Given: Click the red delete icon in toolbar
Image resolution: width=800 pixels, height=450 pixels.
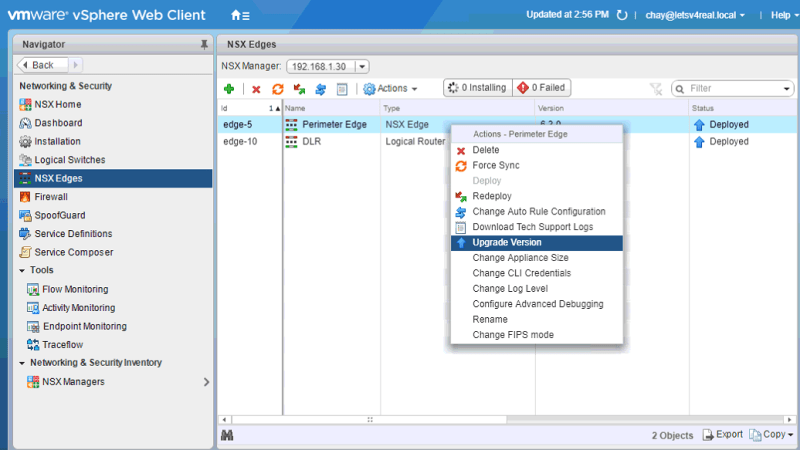Looking at the screenshot, I should tap(256, 89).
